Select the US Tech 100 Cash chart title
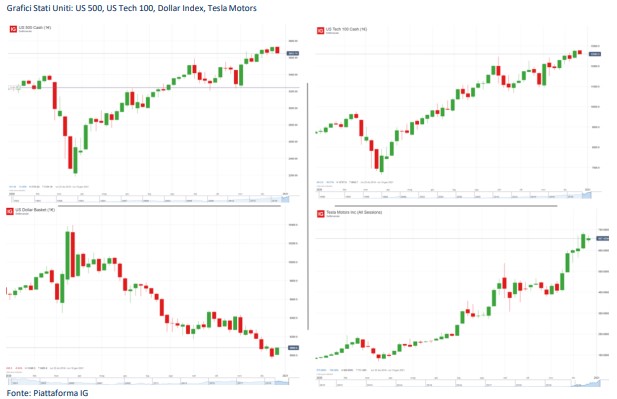 point(346,29)
